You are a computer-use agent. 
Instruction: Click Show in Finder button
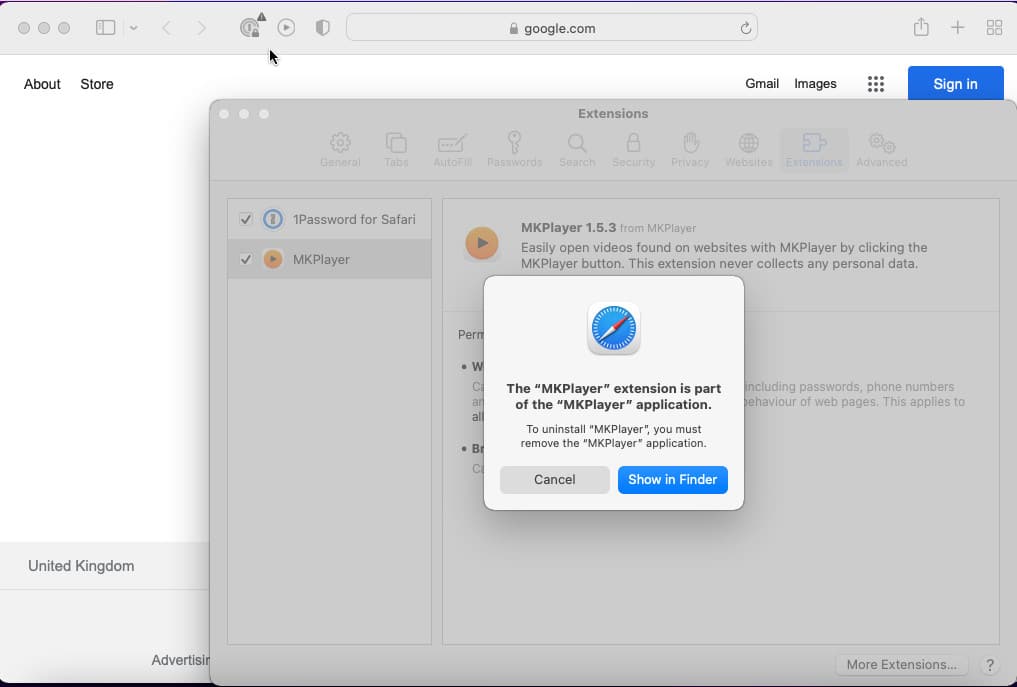pos(673,479)
